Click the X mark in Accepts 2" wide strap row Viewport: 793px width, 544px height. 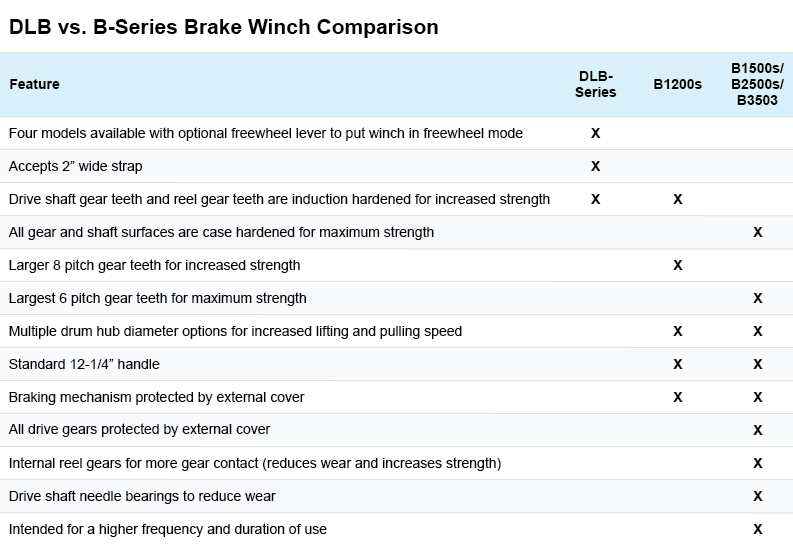(x=595, y=166)
